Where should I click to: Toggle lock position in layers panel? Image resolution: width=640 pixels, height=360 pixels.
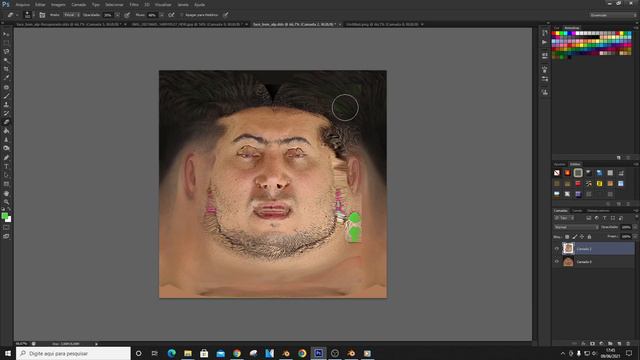pyautogui.click(x=582, y=237)
